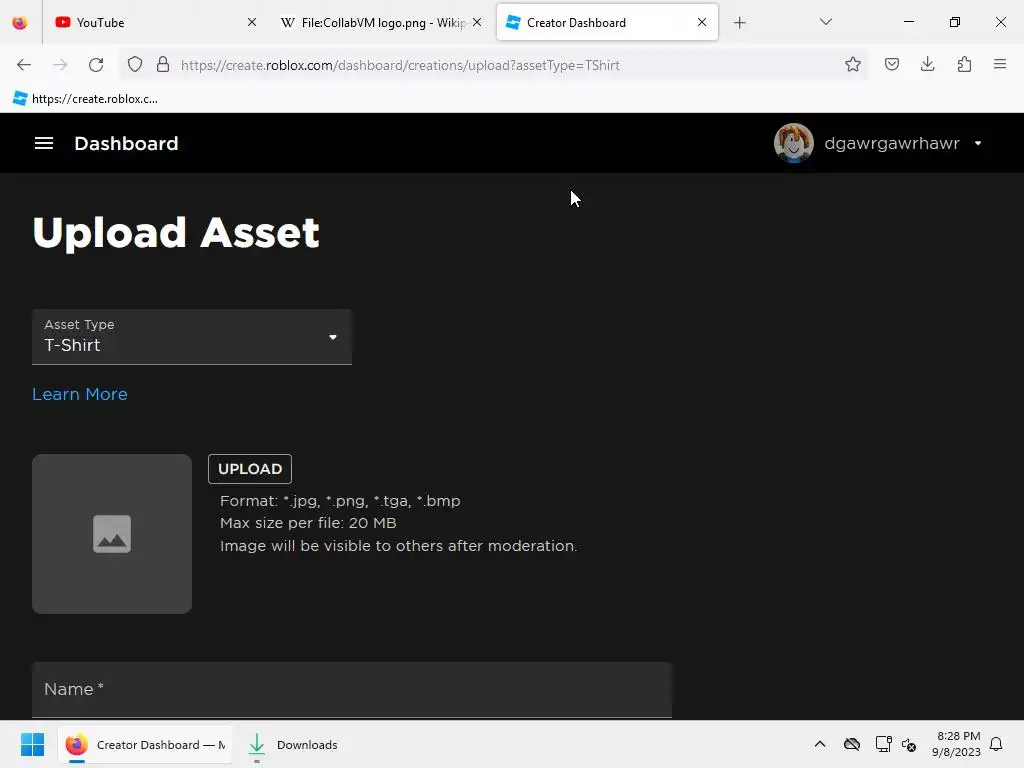Open the extensions puzzle icon
1024x768 pixels.
point(964,65)
